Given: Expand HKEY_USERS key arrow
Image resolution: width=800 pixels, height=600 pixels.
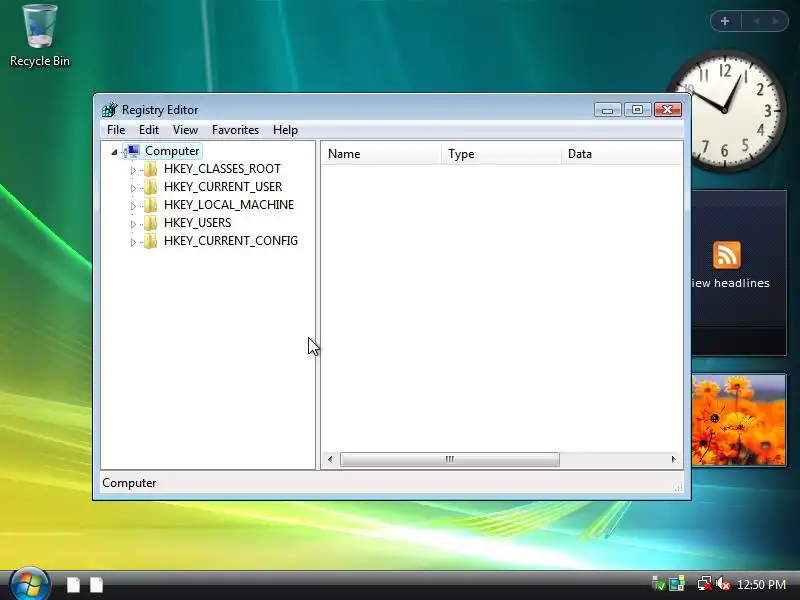Looking at the screenshot, I should click(133, 223).
